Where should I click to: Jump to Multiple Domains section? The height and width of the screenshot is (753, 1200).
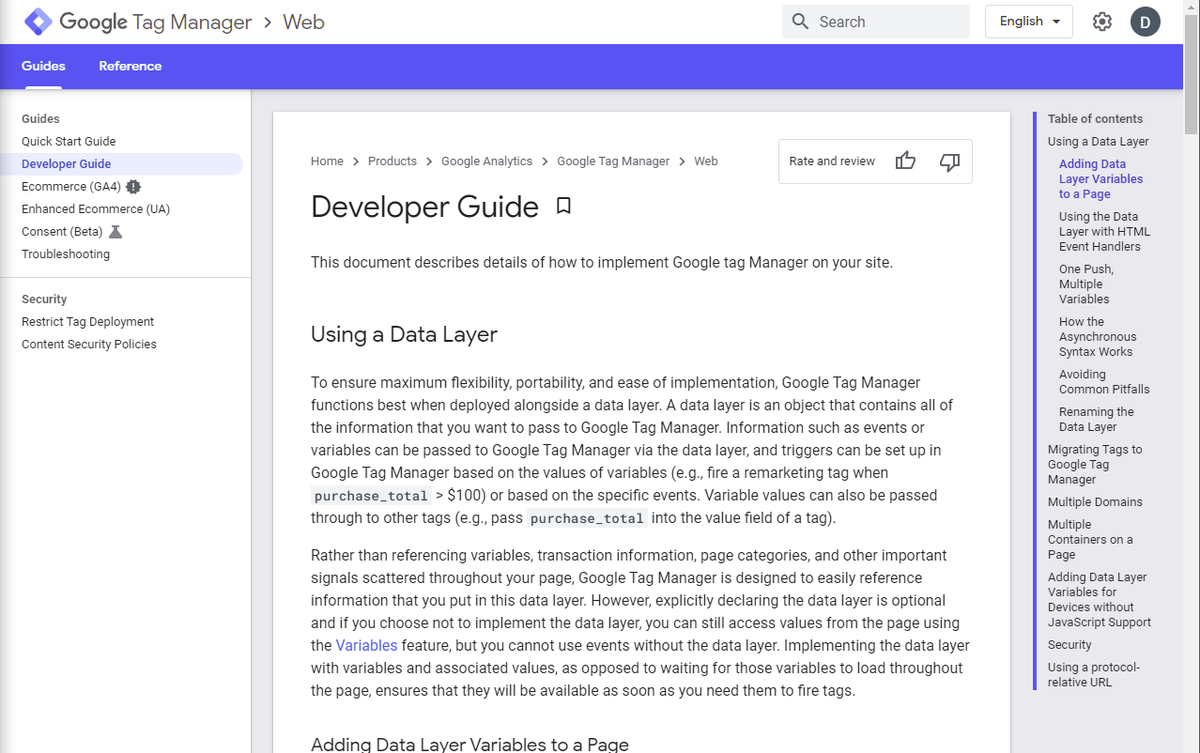click(1095, 502)
